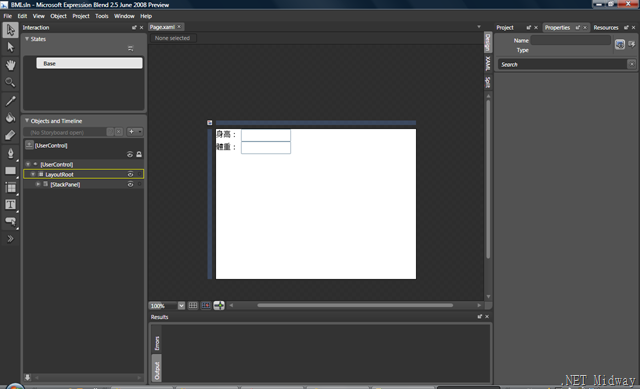Expand the StackPanel tree node
640x389 pixels.
point(38,184)
